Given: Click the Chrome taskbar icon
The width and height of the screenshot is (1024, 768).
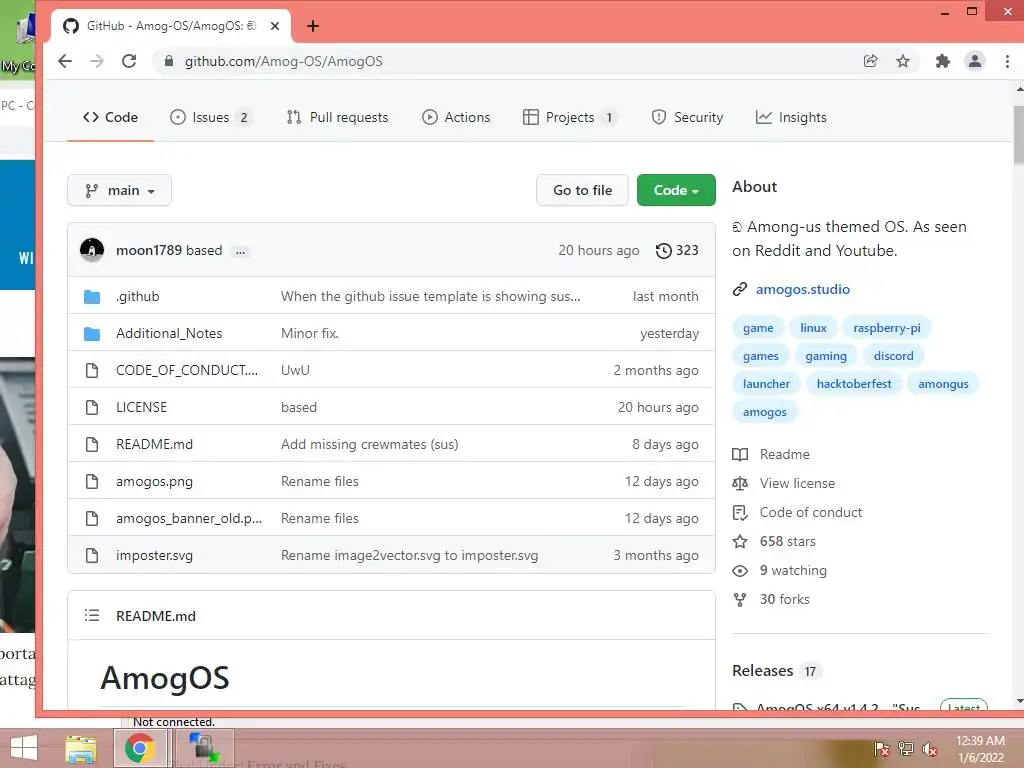Looking at the screenshot, I should point(140,748).
